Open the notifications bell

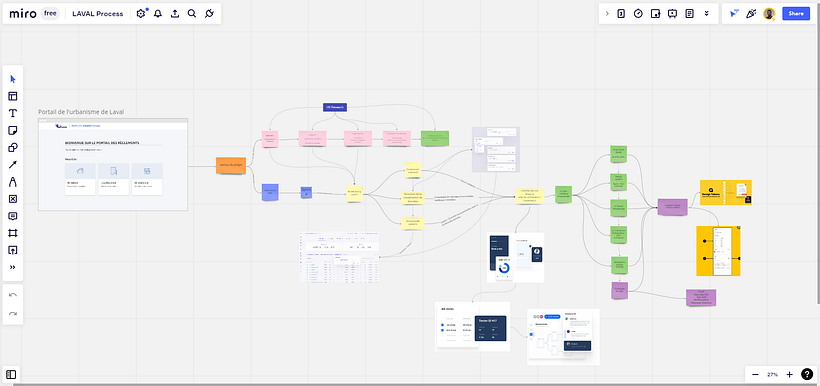(x=158, y=14)
